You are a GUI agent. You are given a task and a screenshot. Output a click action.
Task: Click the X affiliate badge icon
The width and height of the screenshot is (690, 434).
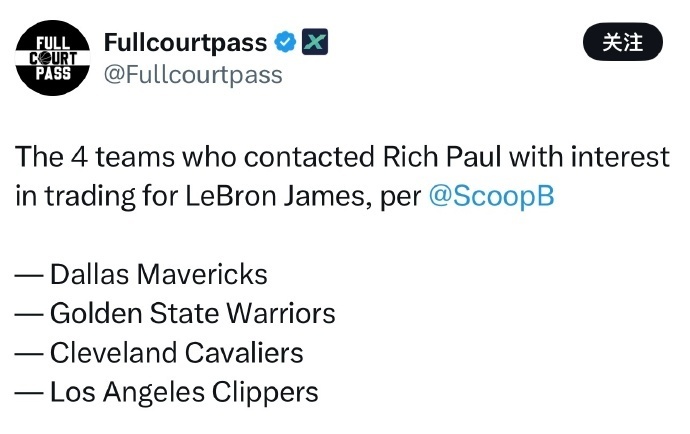314,42
